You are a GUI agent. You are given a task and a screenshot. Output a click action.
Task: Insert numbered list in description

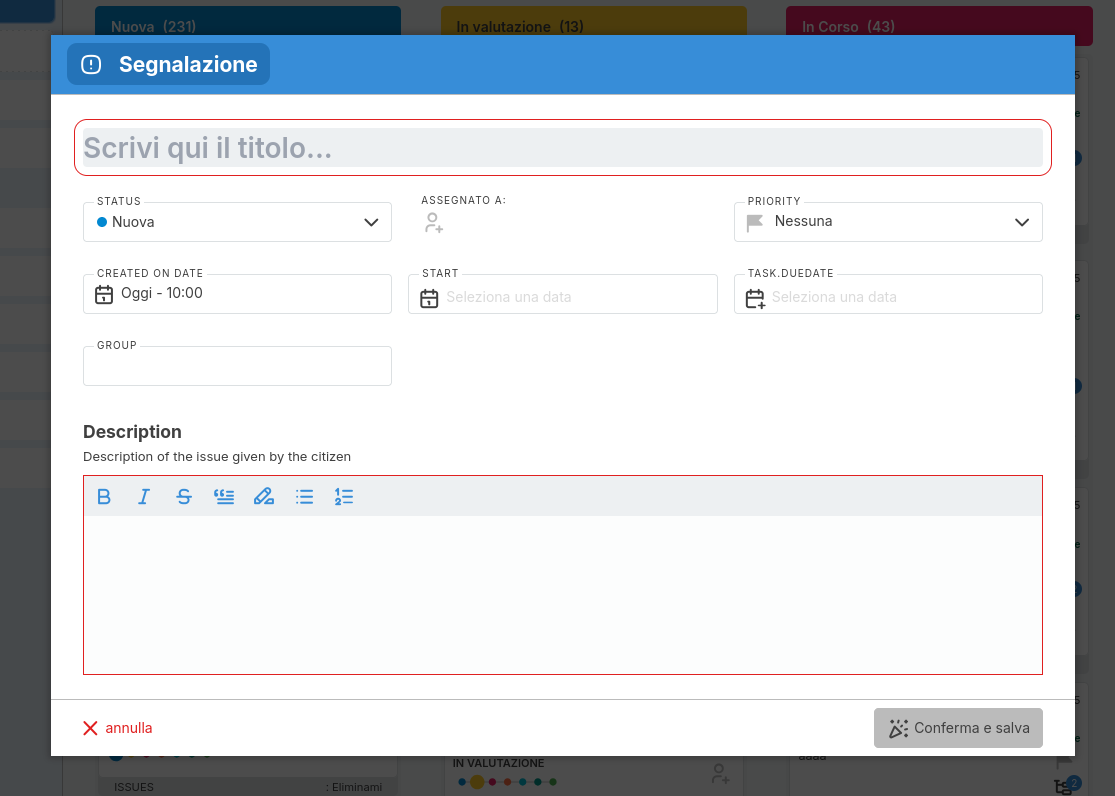click(x=344, y=496)
